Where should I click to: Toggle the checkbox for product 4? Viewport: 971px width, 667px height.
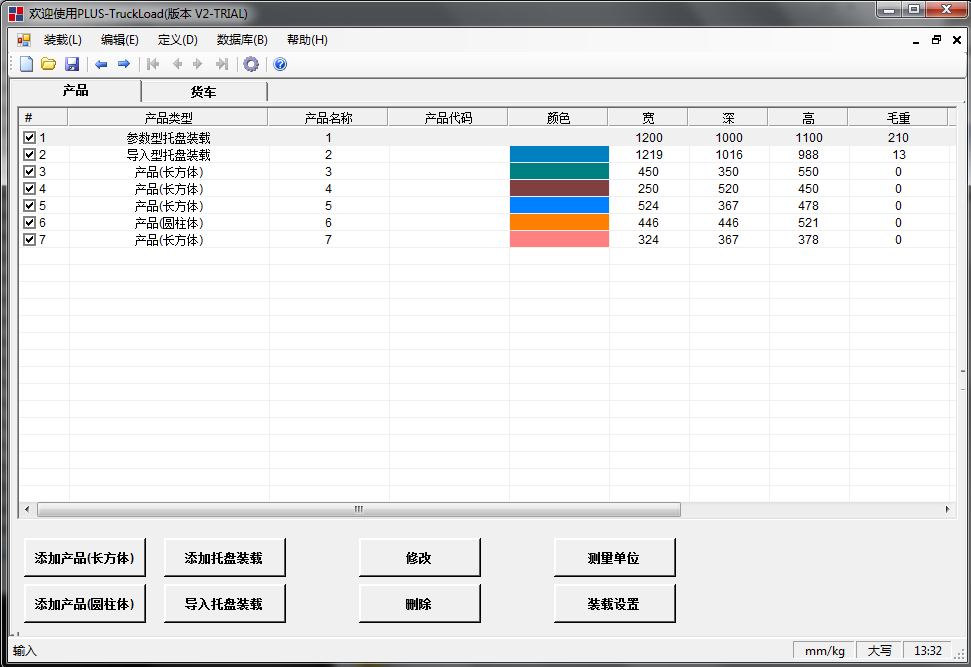(x=29, y=189)
